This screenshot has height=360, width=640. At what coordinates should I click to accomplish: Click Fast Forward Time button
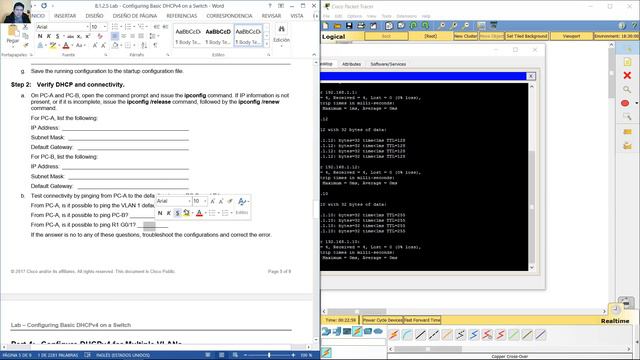coord(422,320)
